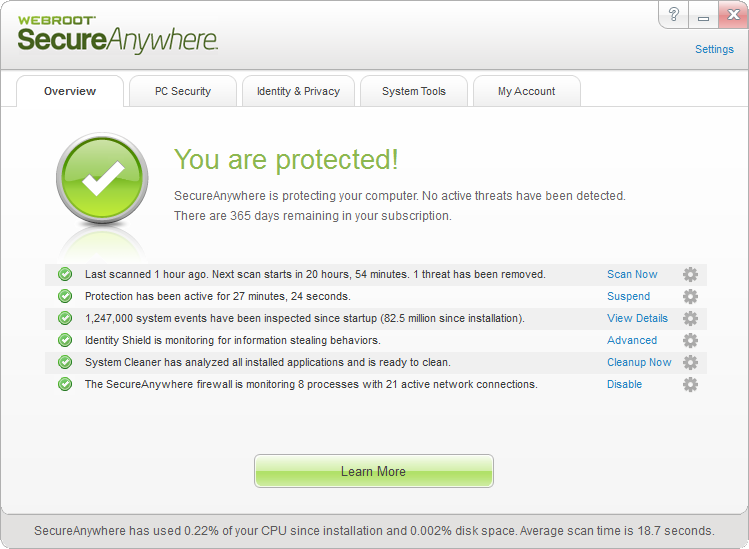Click the gear icon beside Scan Now
This screenshot has width=749, height=549.
[x=690, y=274]
